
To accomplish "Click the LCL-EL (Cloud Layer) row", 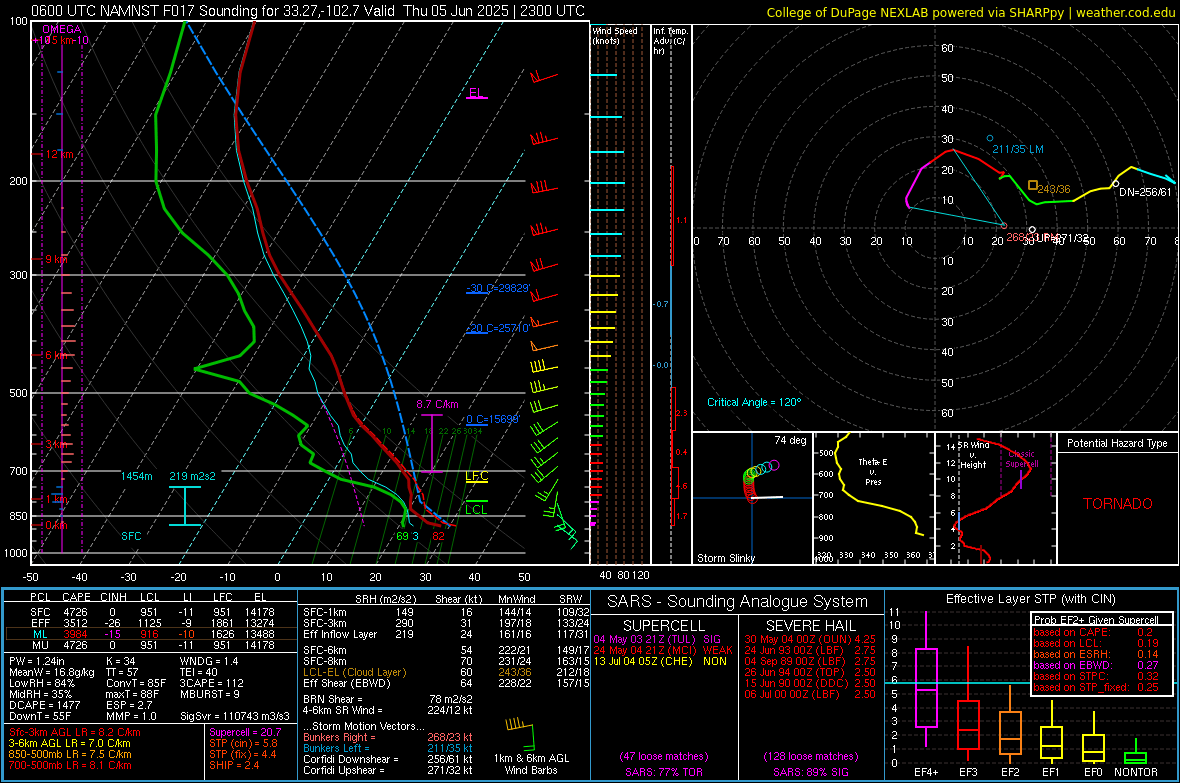I will pyautogui.click(x=446, y=672).
